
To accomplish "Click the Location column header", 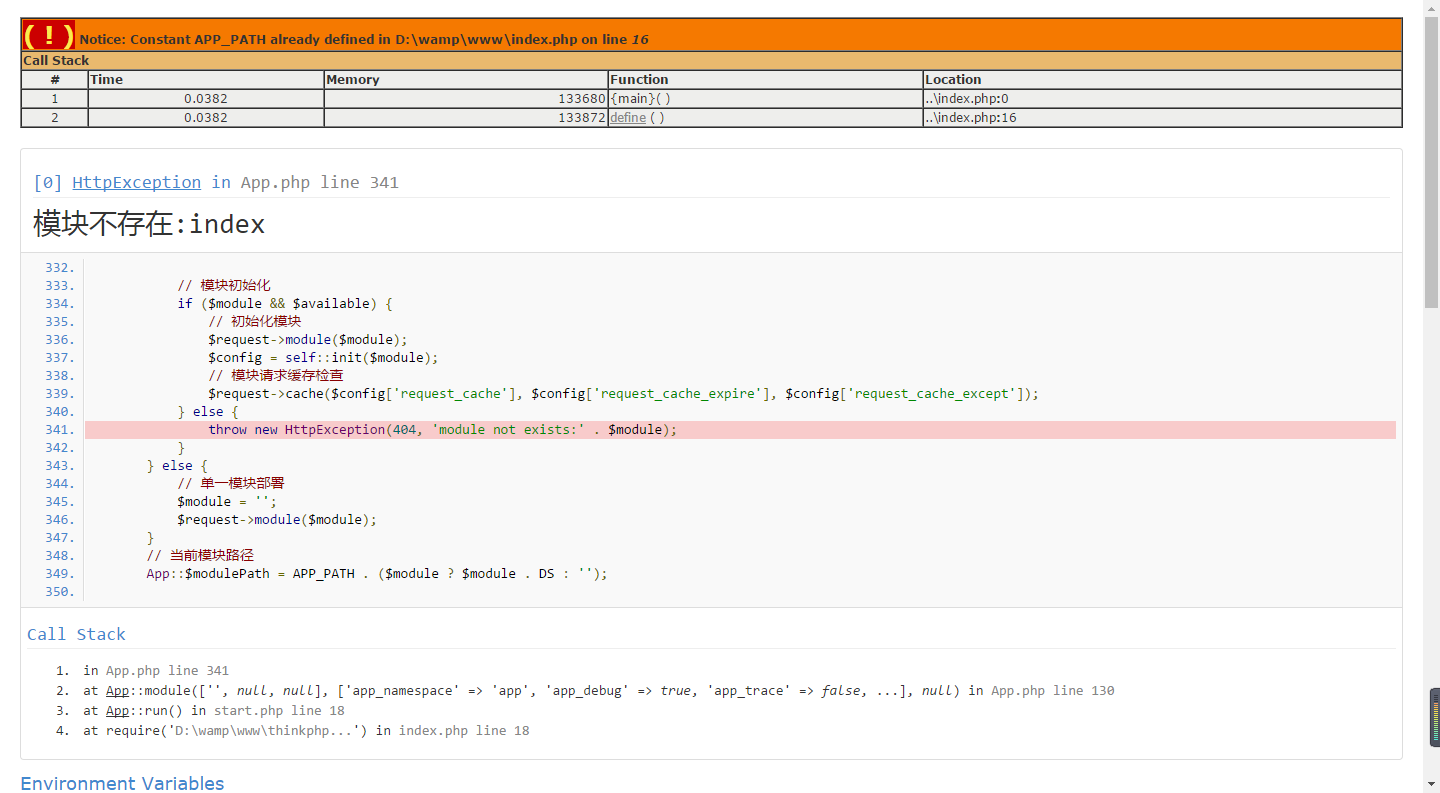I will (953, 80).
